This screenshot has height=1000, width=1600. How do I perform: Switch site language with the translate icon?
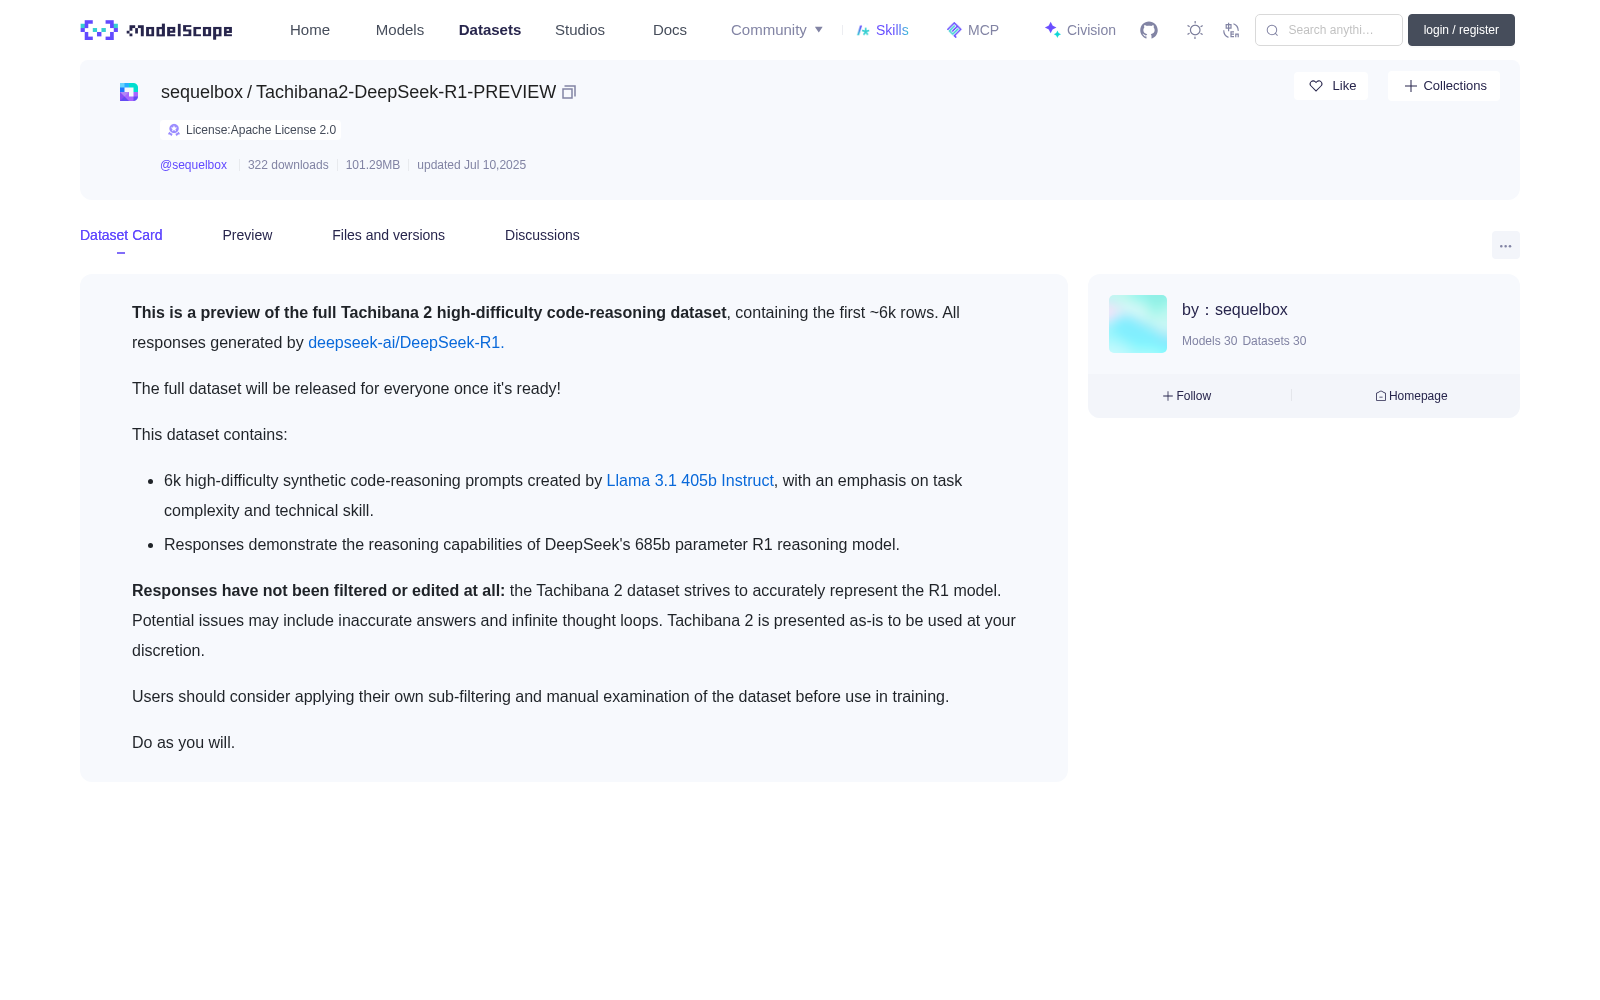tap(1231, 30)
